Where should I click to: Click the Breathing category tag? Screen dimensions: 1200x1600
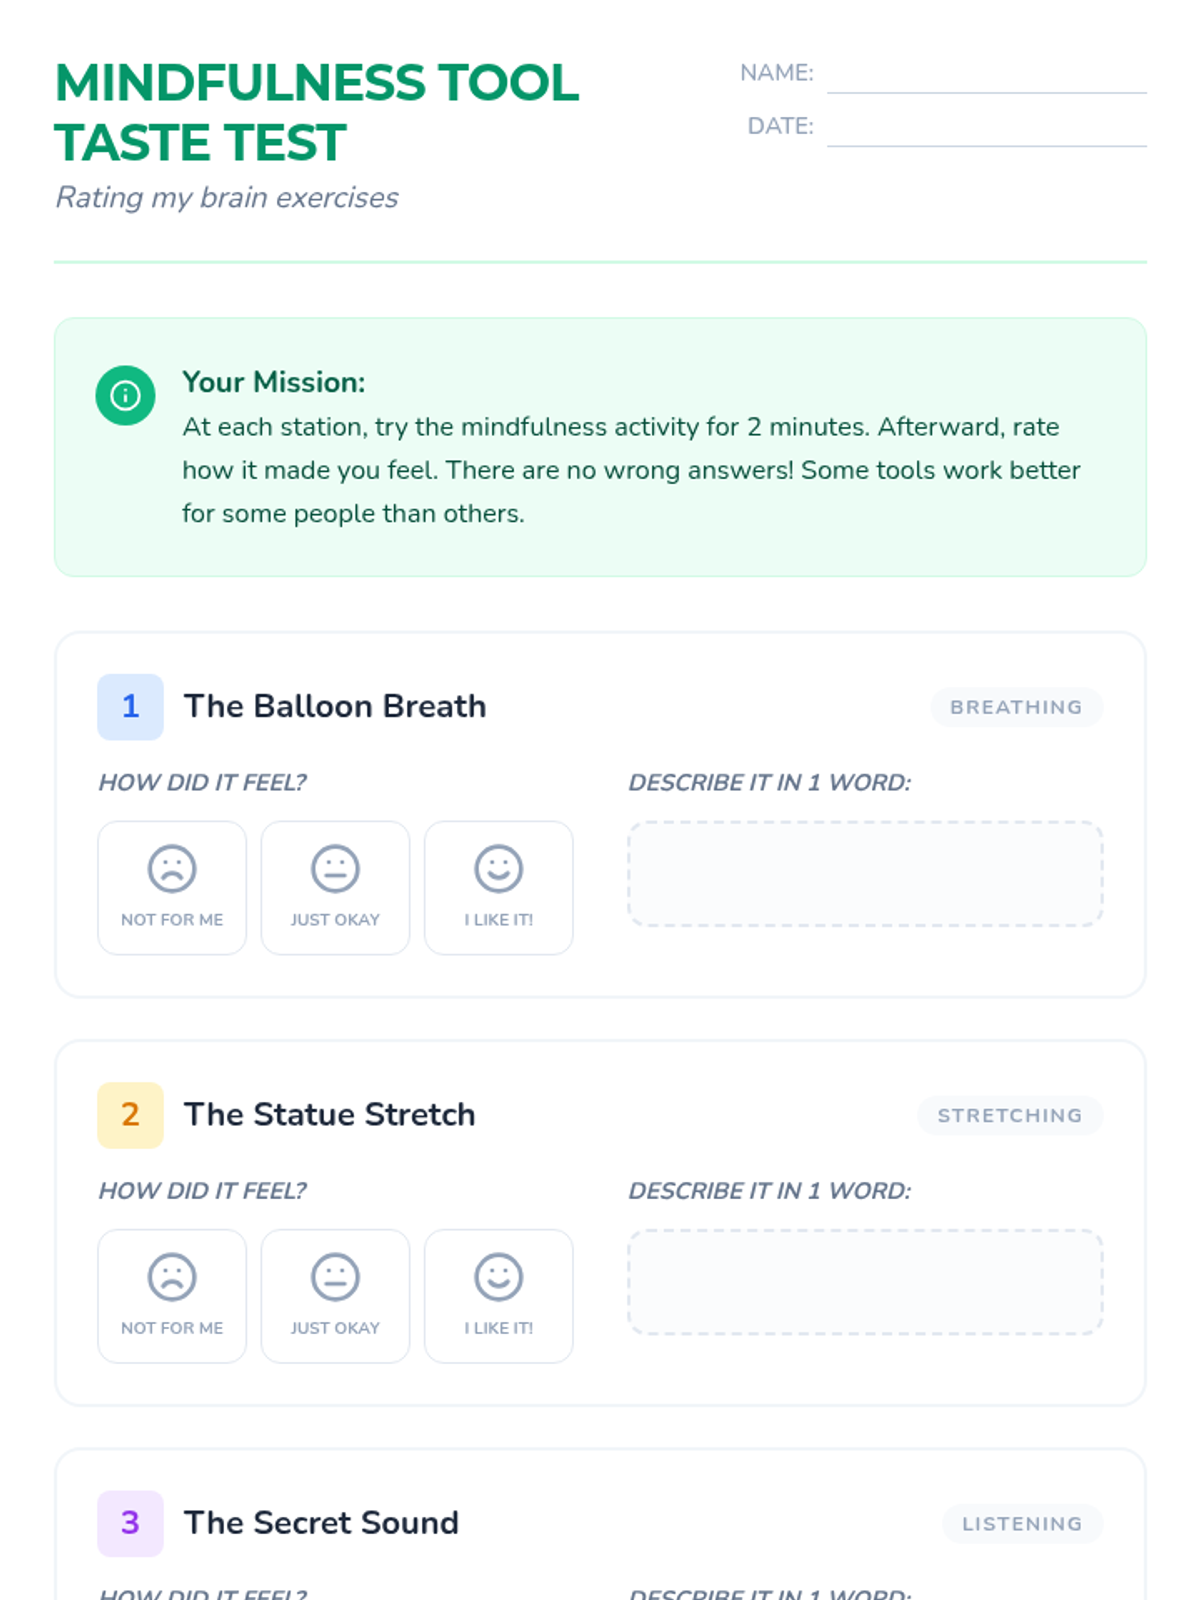[x=1016, y=707]
